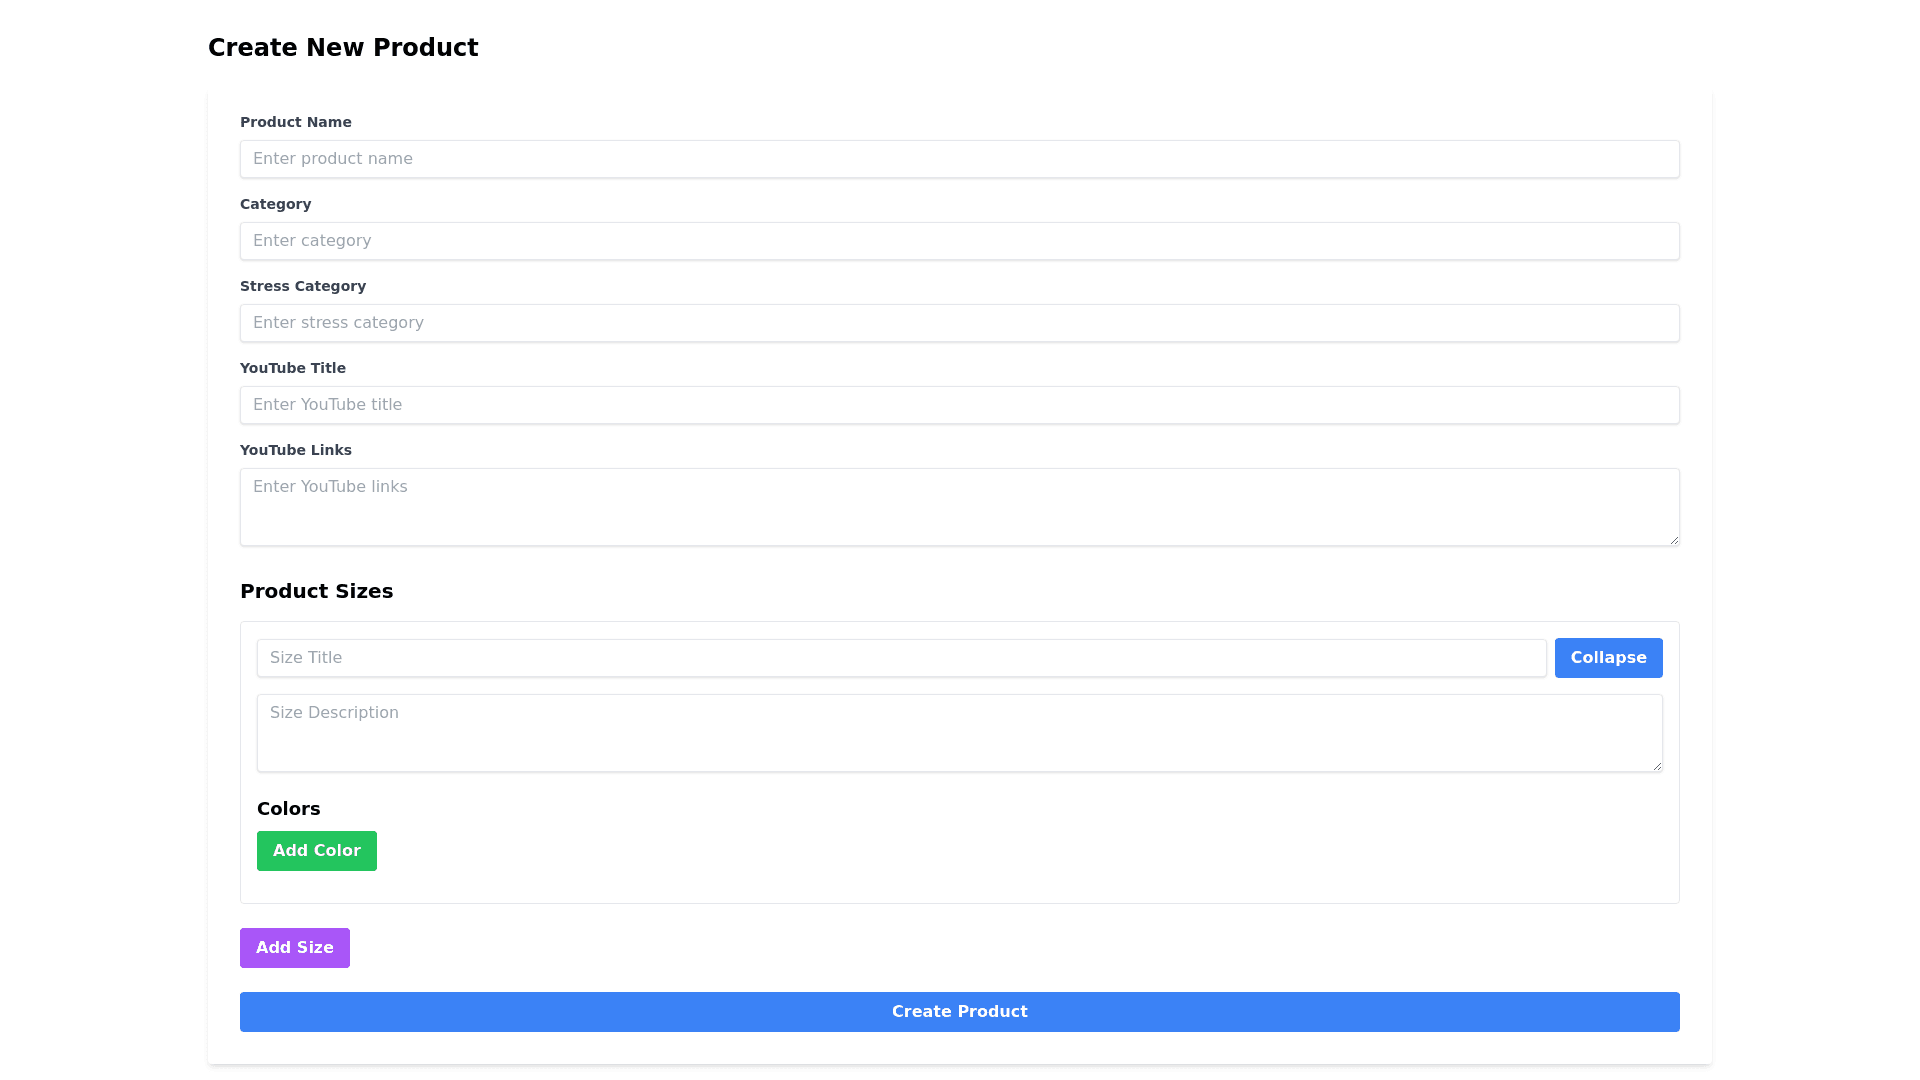Viewport: 1920px width, 1080px height.
Task: Click the Size Description resize handle
Action: click(1656, 766)
